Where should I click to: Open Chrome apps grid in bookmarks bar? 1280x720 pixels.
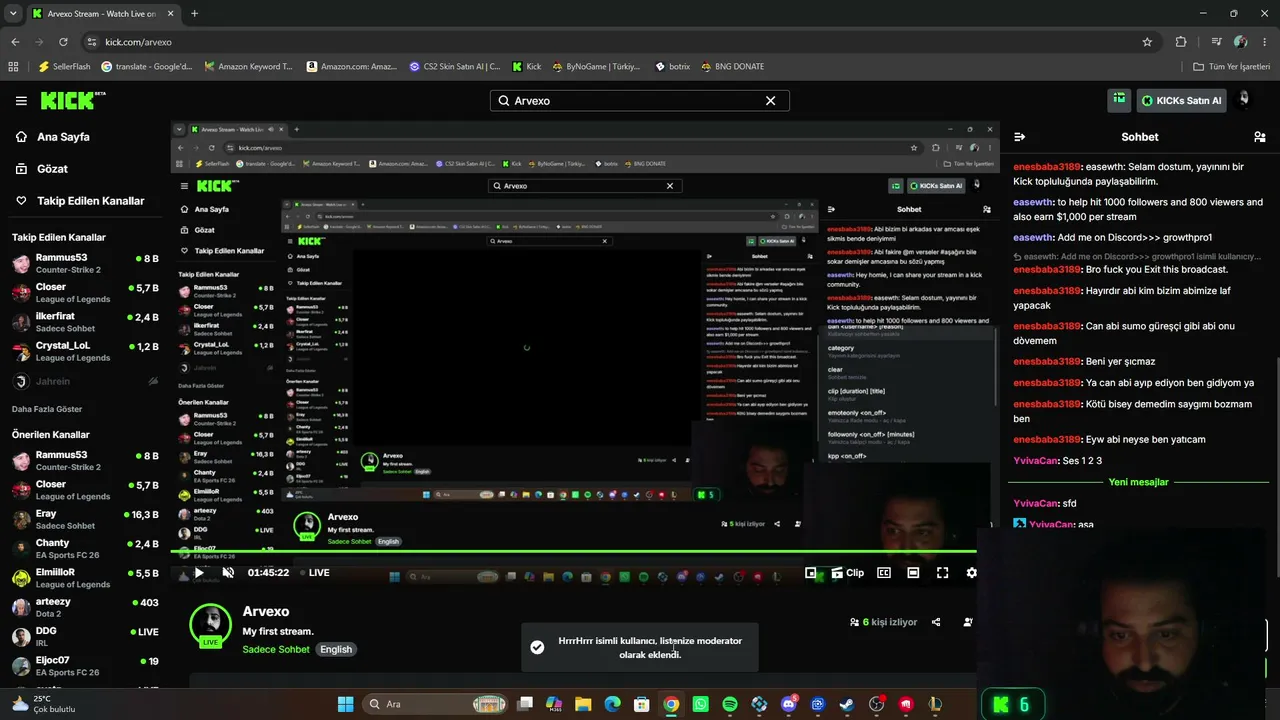(x=13, y=67)
